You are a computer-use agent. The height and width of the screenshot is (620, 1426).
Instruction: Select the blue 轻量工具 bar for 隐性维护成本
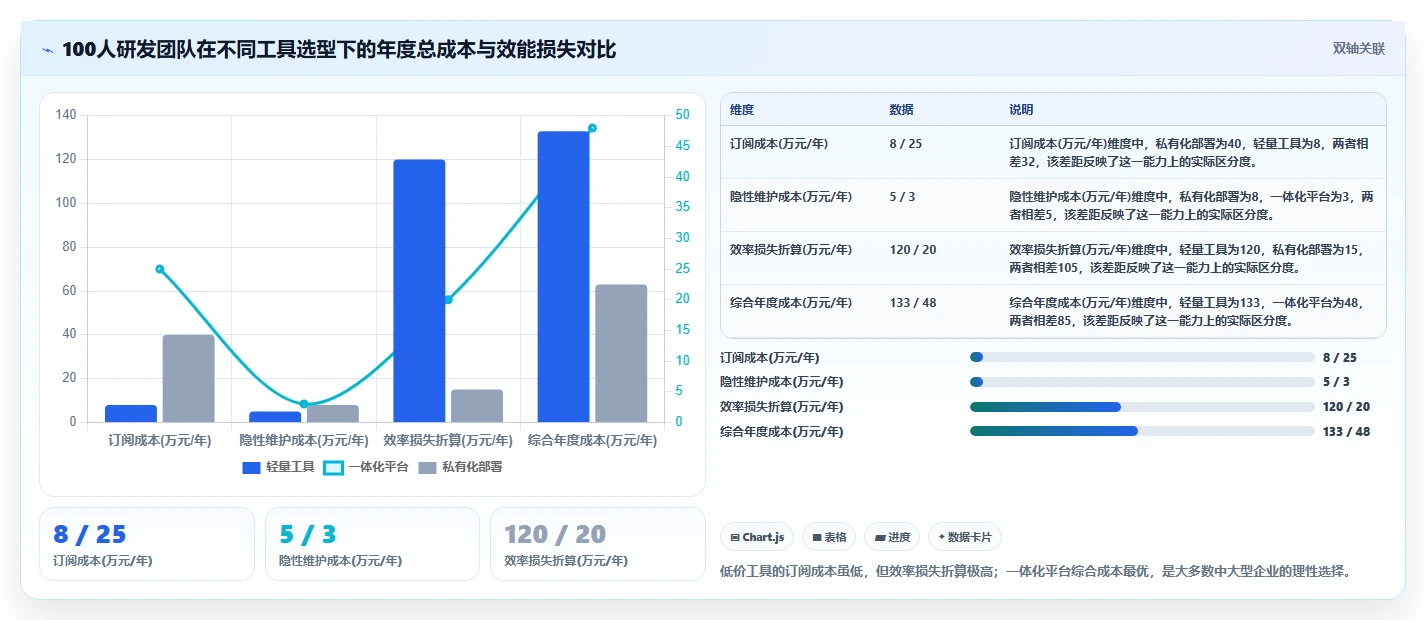(x=275, y=417)
